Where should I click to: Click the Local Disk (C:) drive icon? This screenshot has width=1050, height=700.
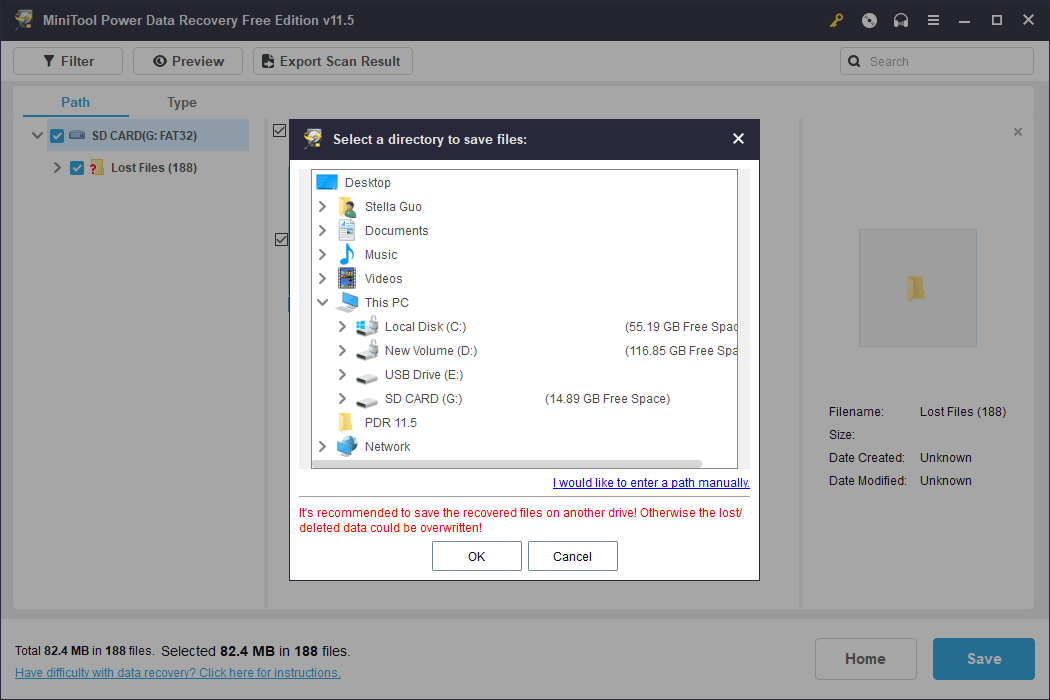click(367, 326)
